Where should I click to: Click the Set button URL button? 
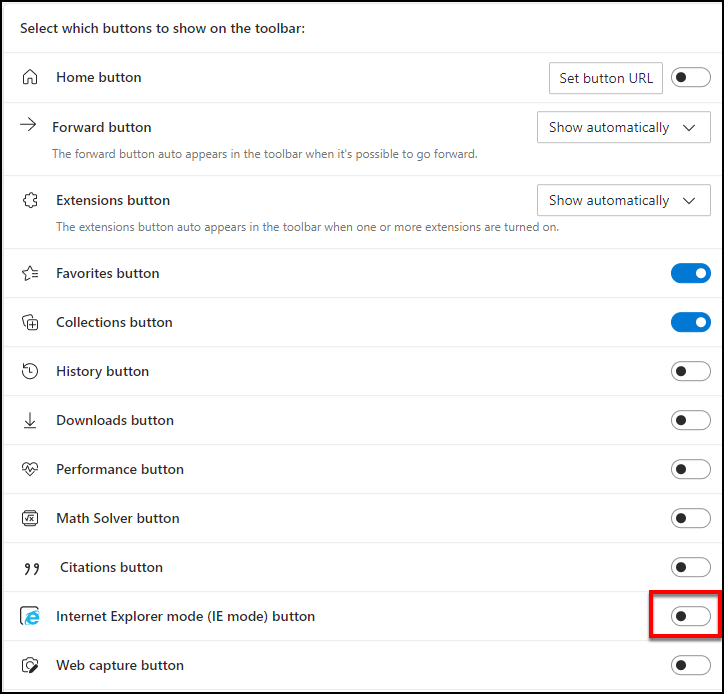[x=605, y=78]
